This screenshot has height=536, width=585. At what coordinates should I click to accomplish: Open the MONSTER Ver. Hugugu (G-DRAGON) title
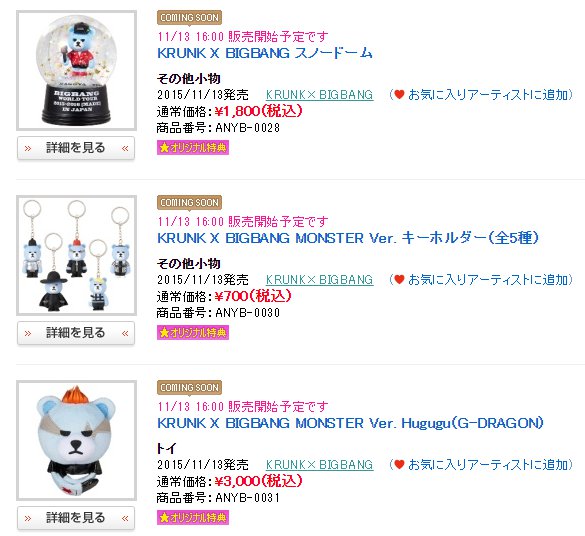[350, 423]
